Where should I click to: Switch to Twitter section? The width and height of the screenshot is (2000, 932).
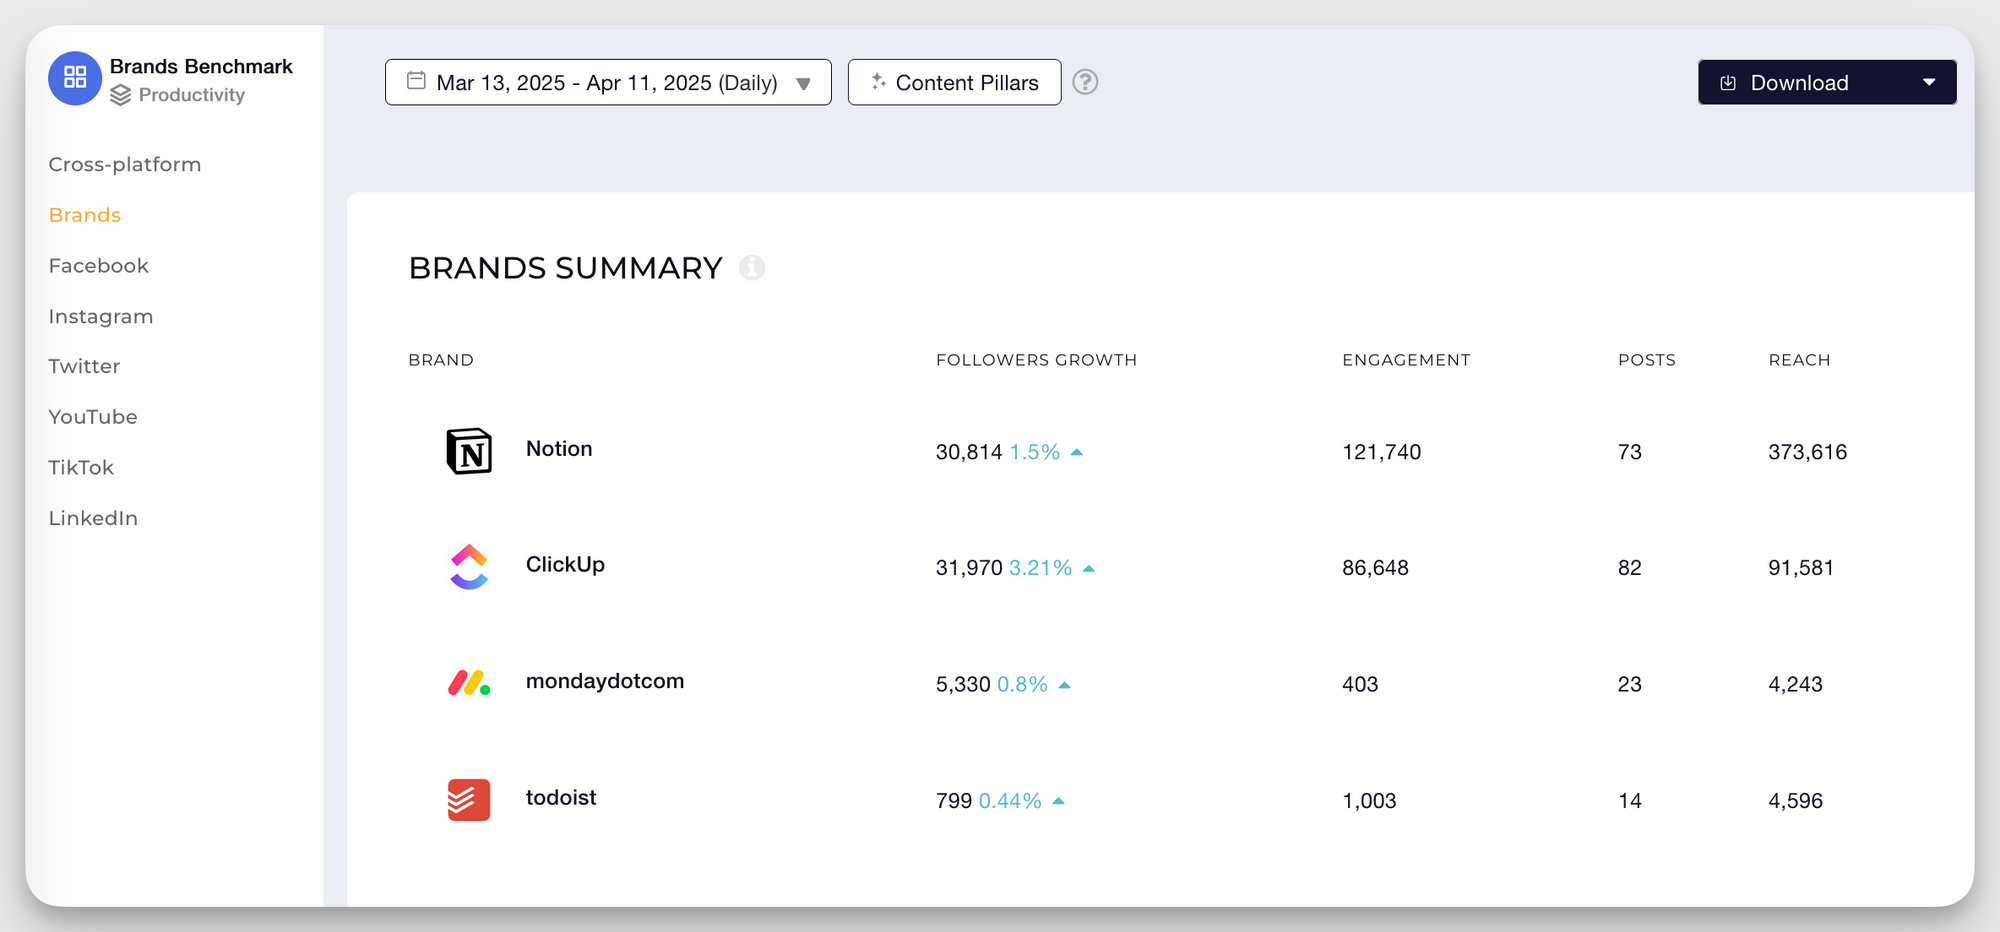tap(84, 367)
